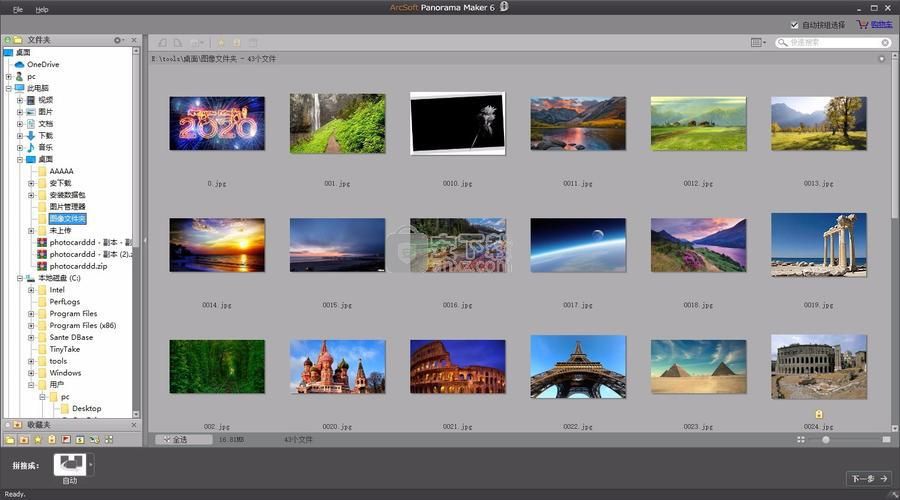The width and height of the screenshot is (900, 500).
Task: Select OneDrive in the folder tree
Action: [x=42, y=64]
